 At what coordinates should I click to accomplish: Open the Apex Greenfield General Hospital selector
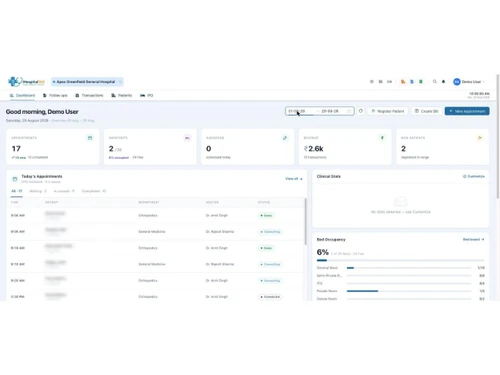87,82
